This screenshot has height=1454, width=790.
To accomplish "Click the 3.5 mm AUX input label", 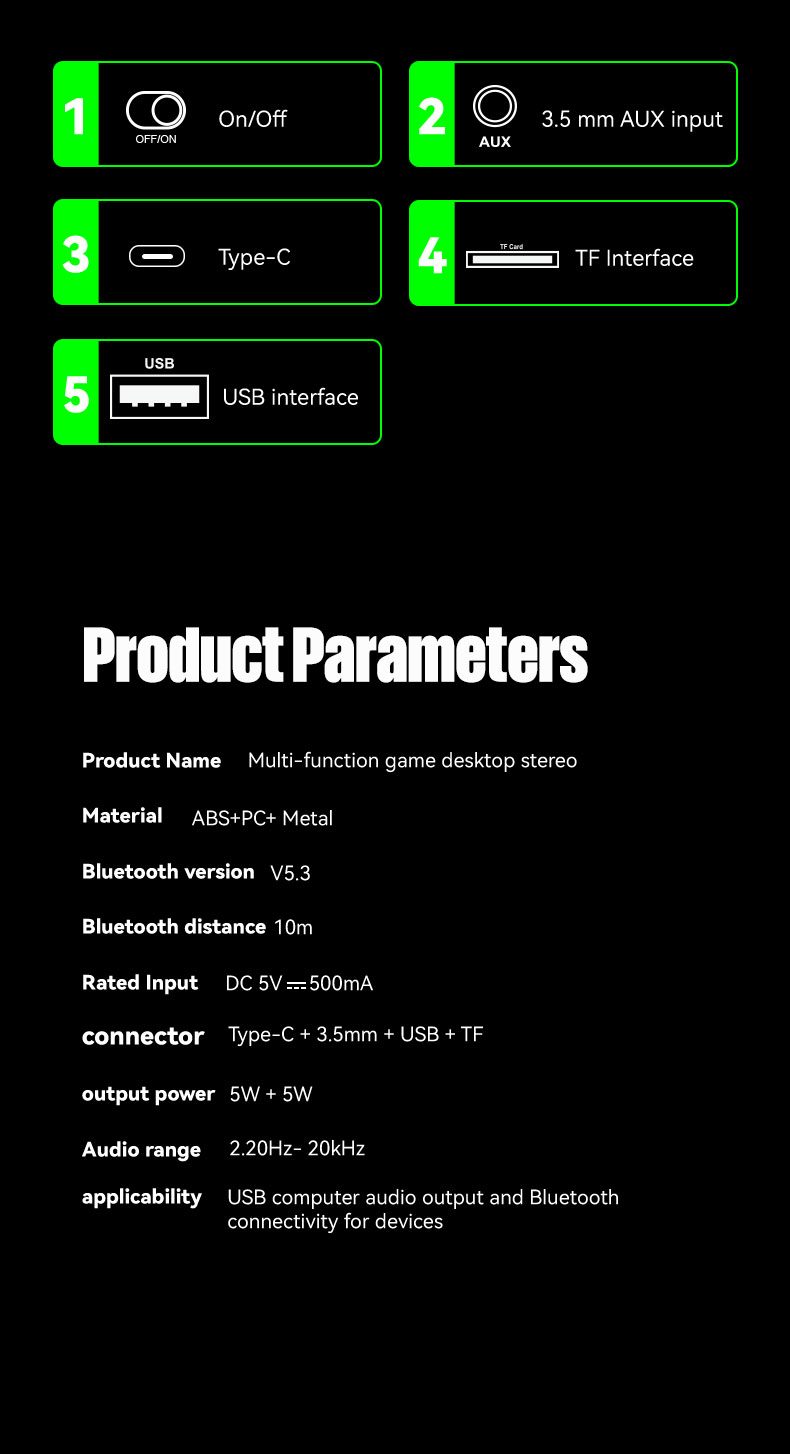I will tap(632, 119).
